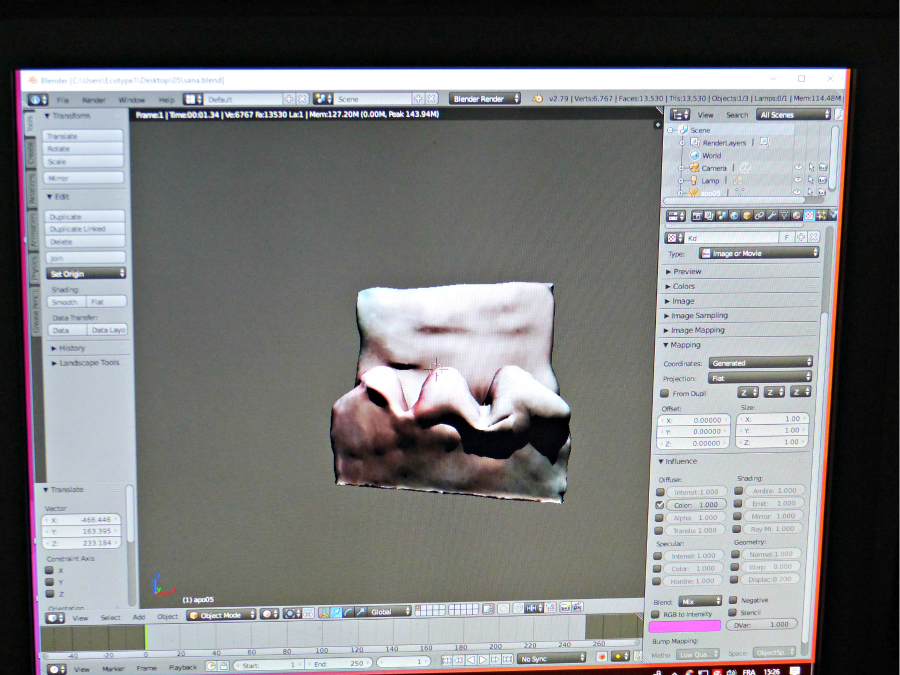Click the Camera object icon in outliner

click(694, 168)
